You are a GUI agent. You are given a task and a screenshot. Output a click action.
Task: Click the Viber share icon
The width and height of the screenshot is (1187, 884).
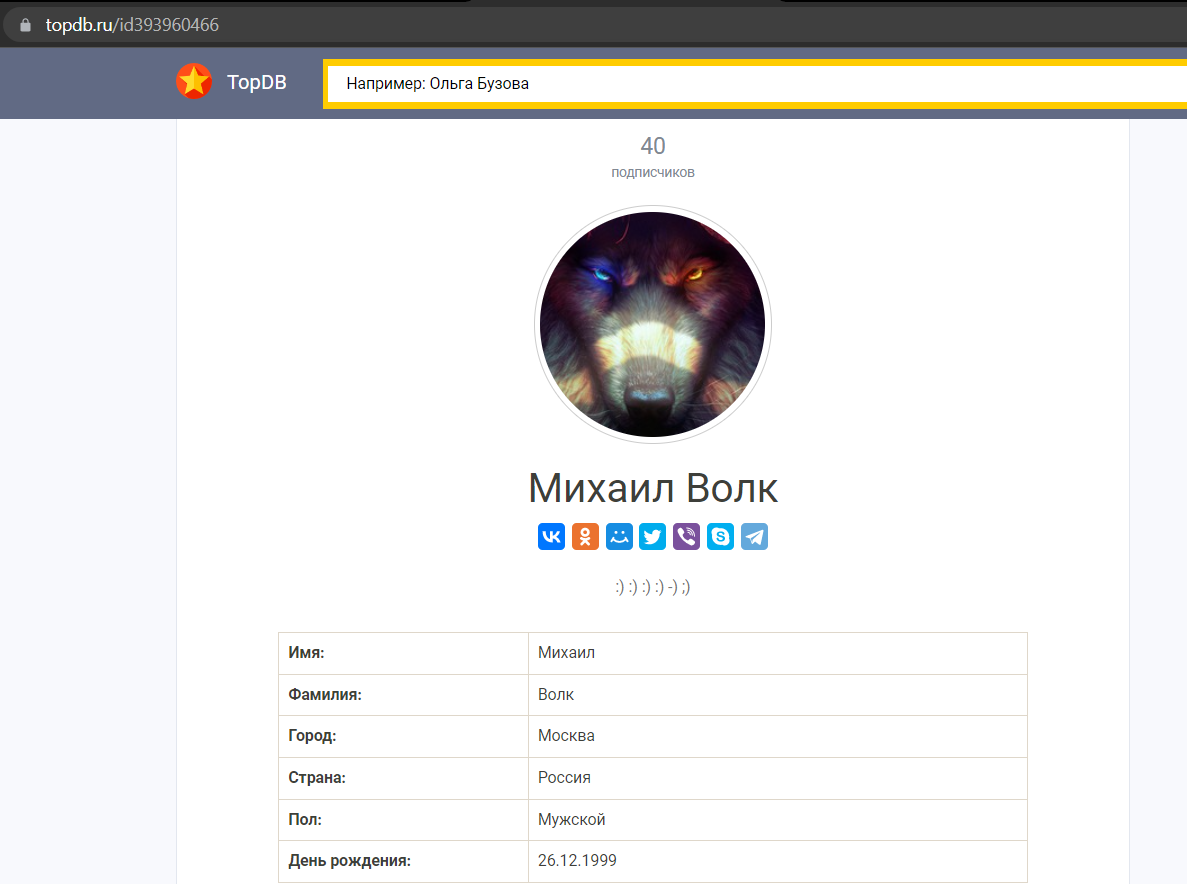(x=687, y=537)
